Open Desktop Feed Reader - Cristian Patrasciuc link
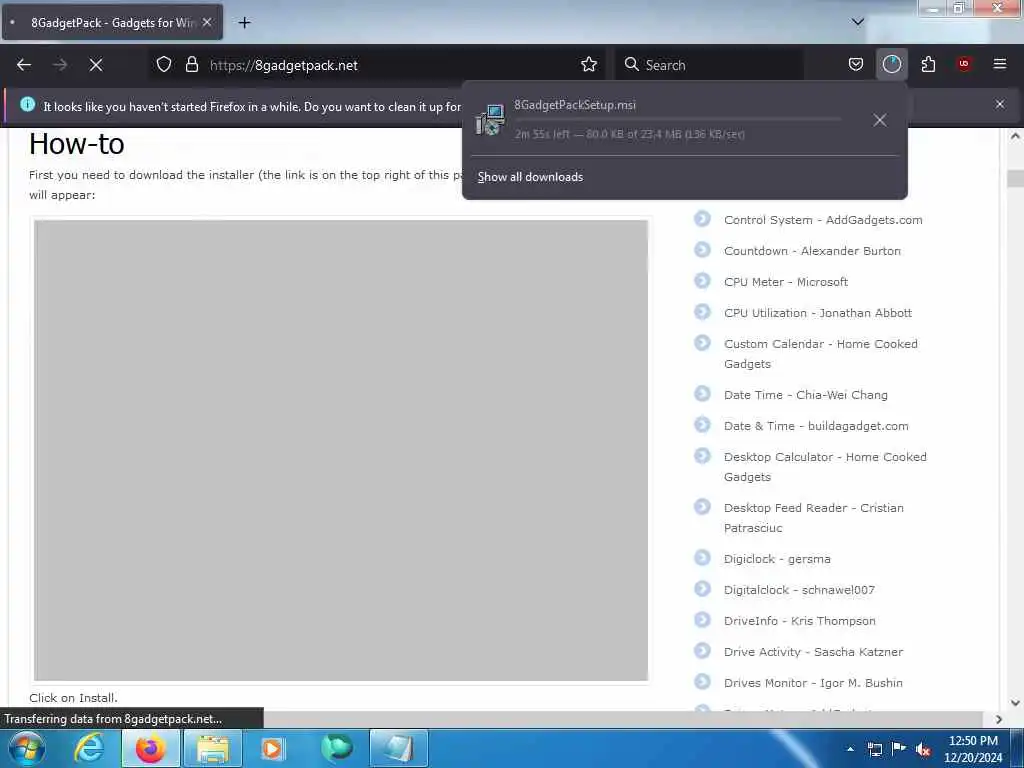 pyautogui.click(x=814, y=518)
